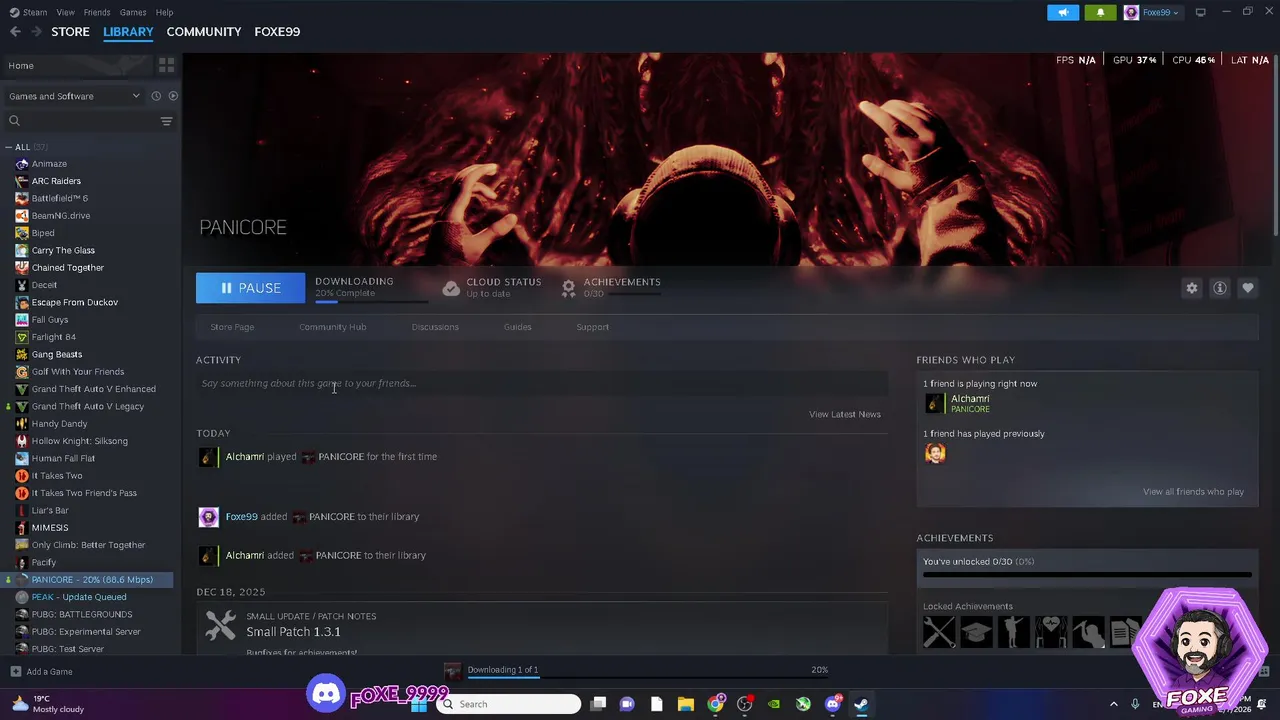Open the FOXE99 profile tab
The width and height of the screenshot is (1280, 720).
click(x=277, y=32)
